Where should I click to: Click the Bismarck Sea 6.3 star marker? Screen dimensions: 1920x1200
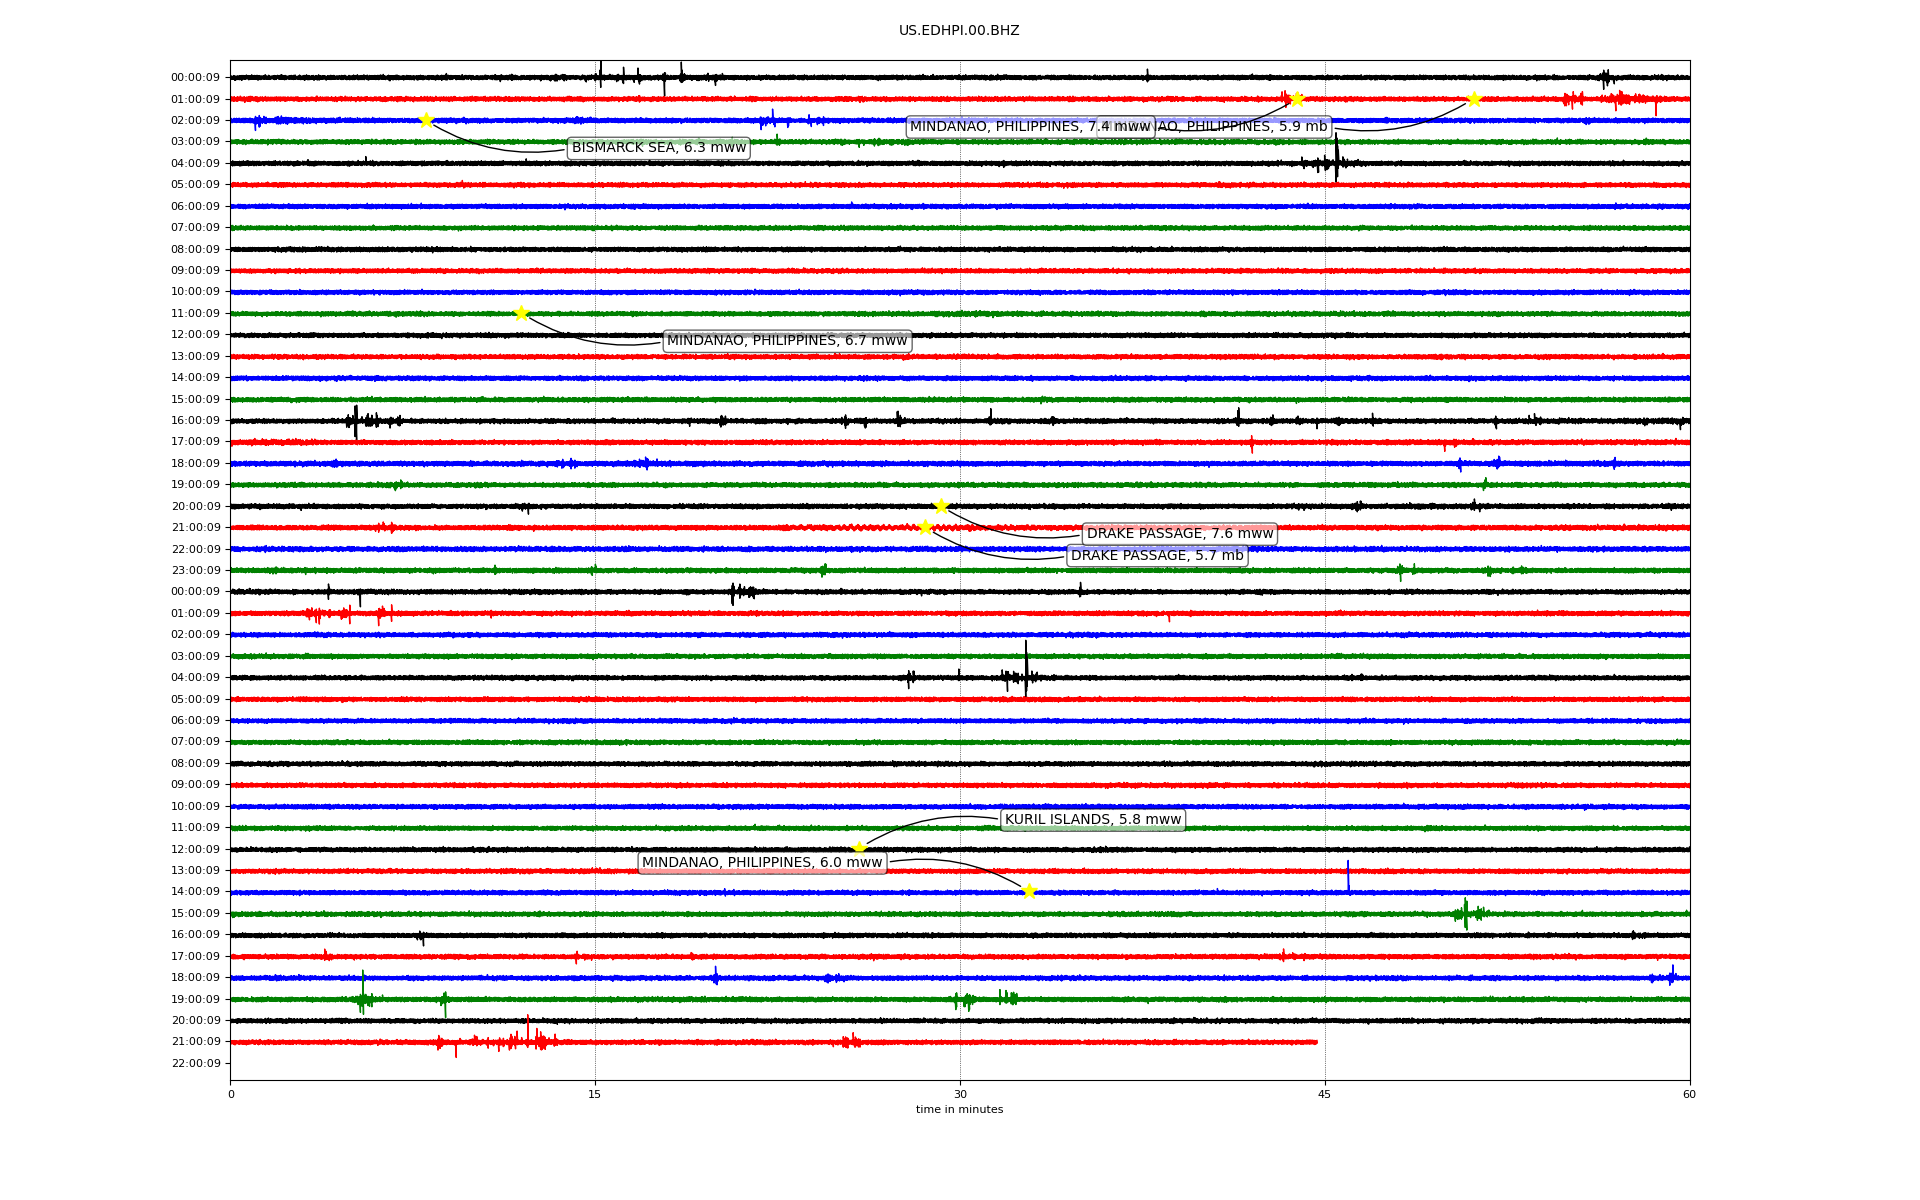coord(426,120)
